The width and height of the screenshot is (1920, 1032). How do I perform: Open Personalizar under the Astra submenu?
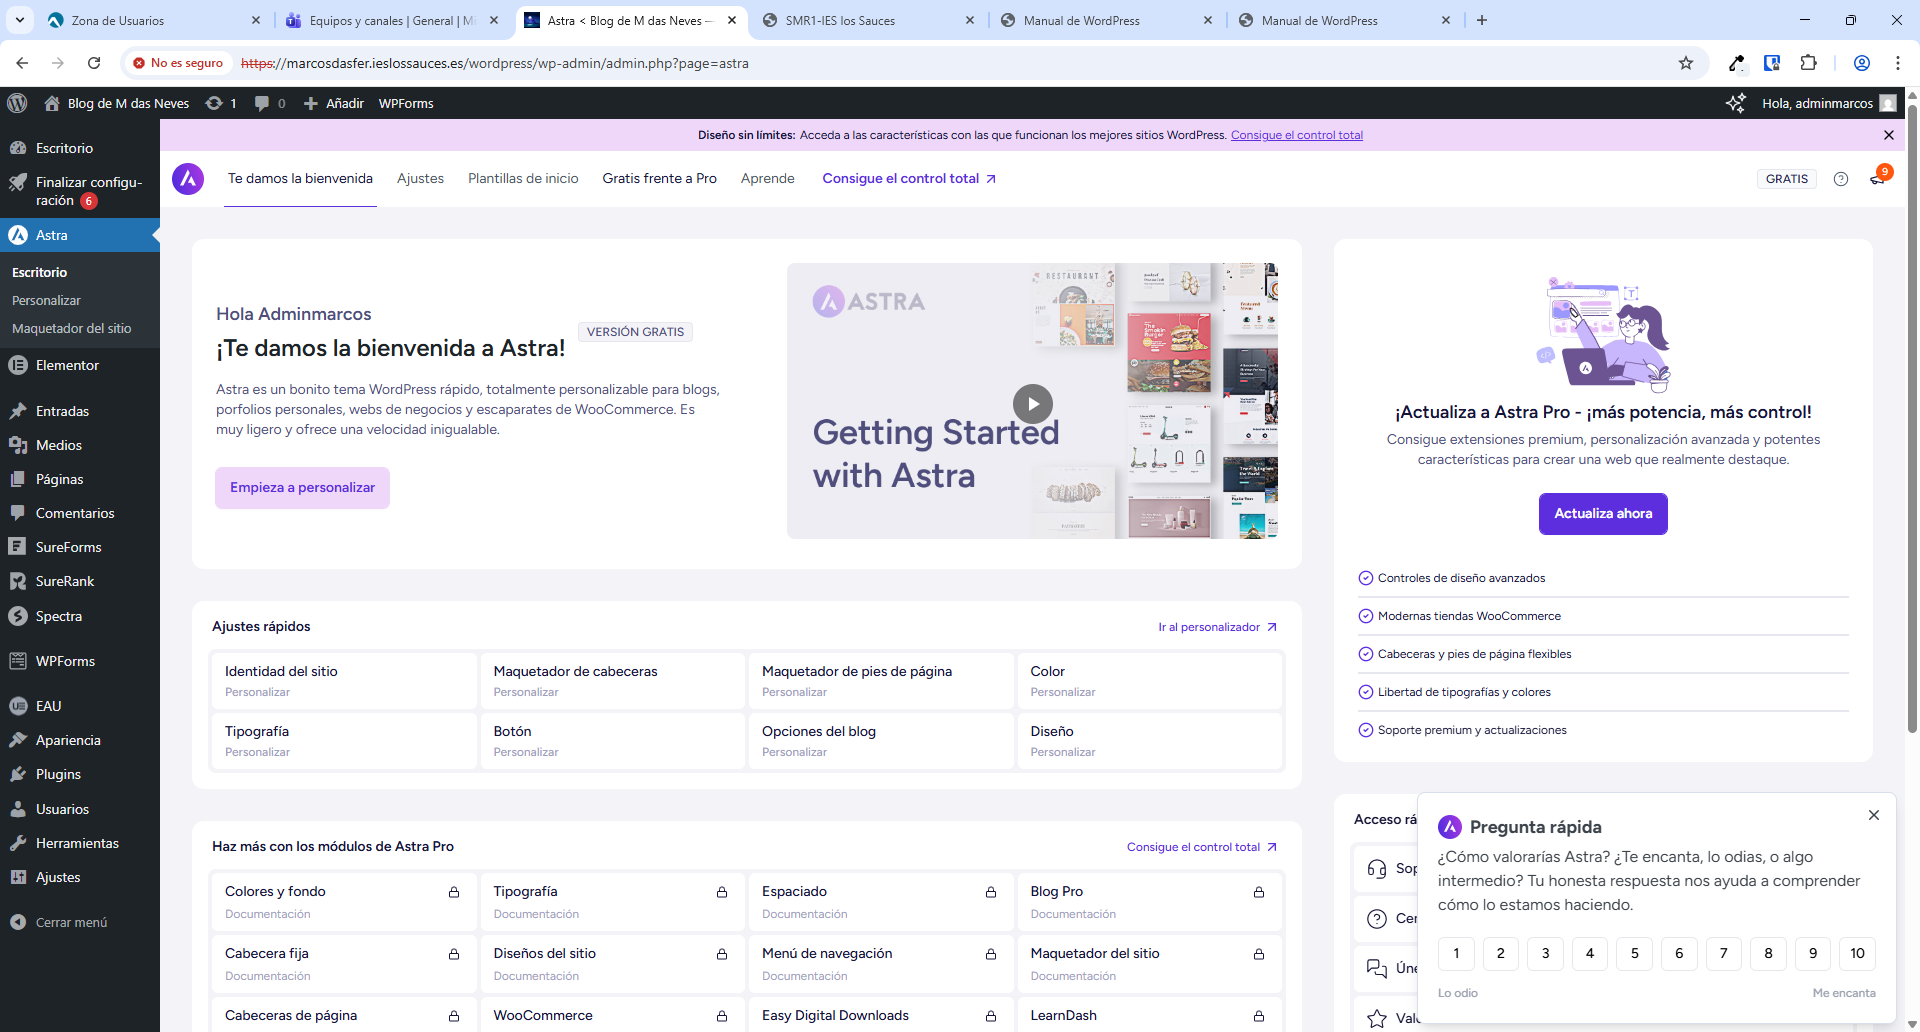46,300
